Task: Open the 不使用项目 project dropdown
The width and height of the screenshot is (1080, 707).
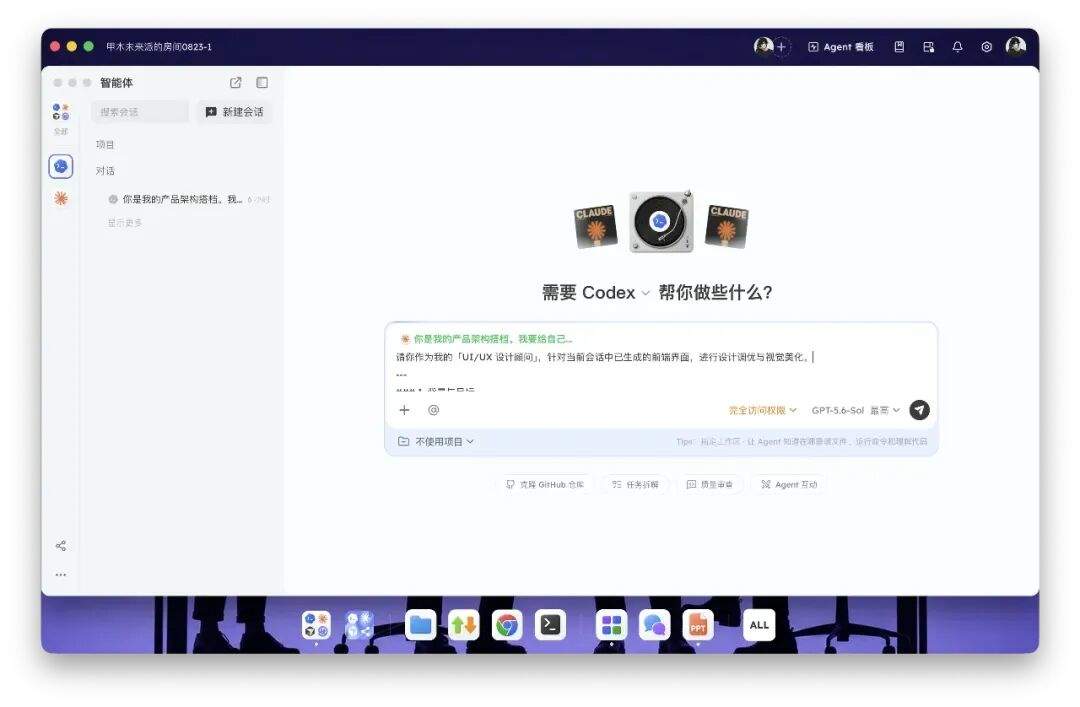Action: (x=436, y=442)
